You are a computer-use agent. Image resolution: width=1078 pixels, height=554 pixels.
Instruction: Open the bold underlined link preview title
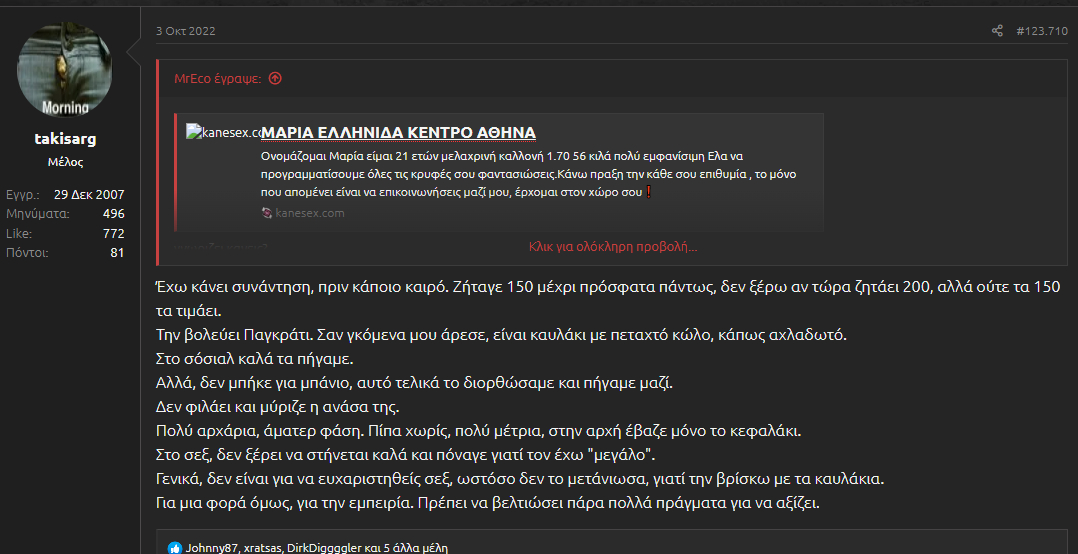(x=398, y=133)
